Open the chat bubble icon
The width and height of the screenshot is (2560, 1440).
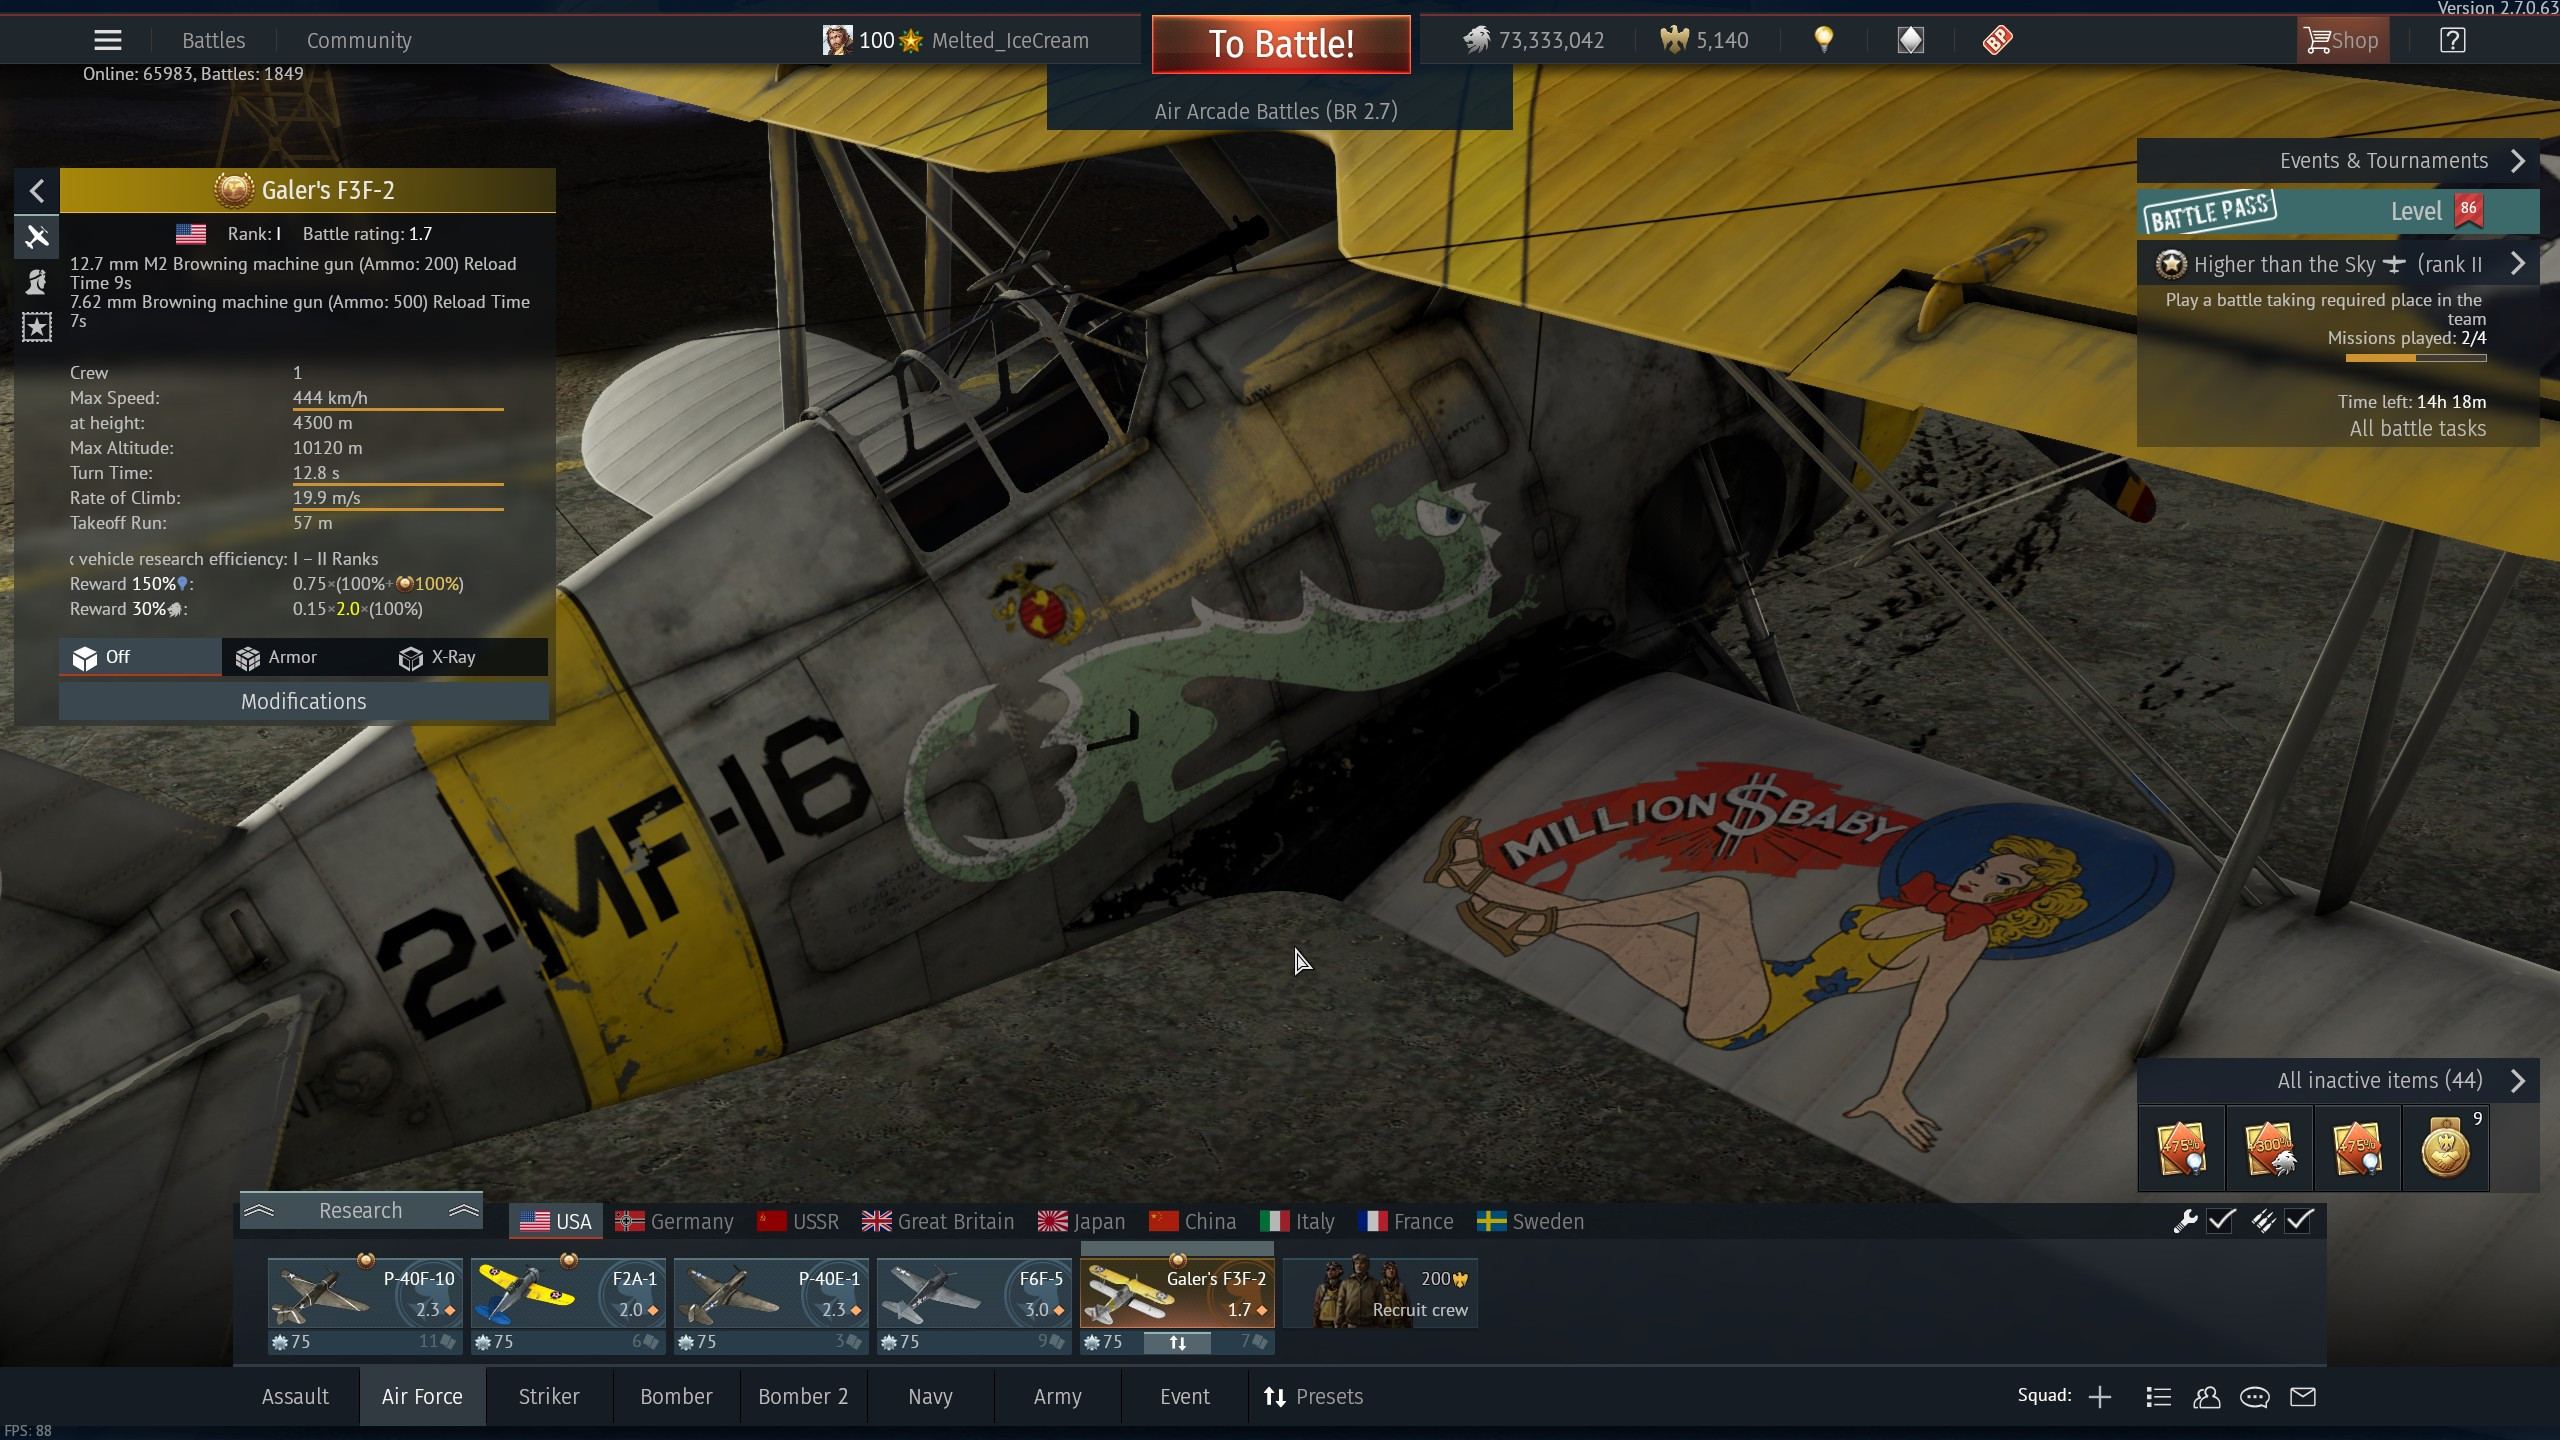[2254, 1397]
